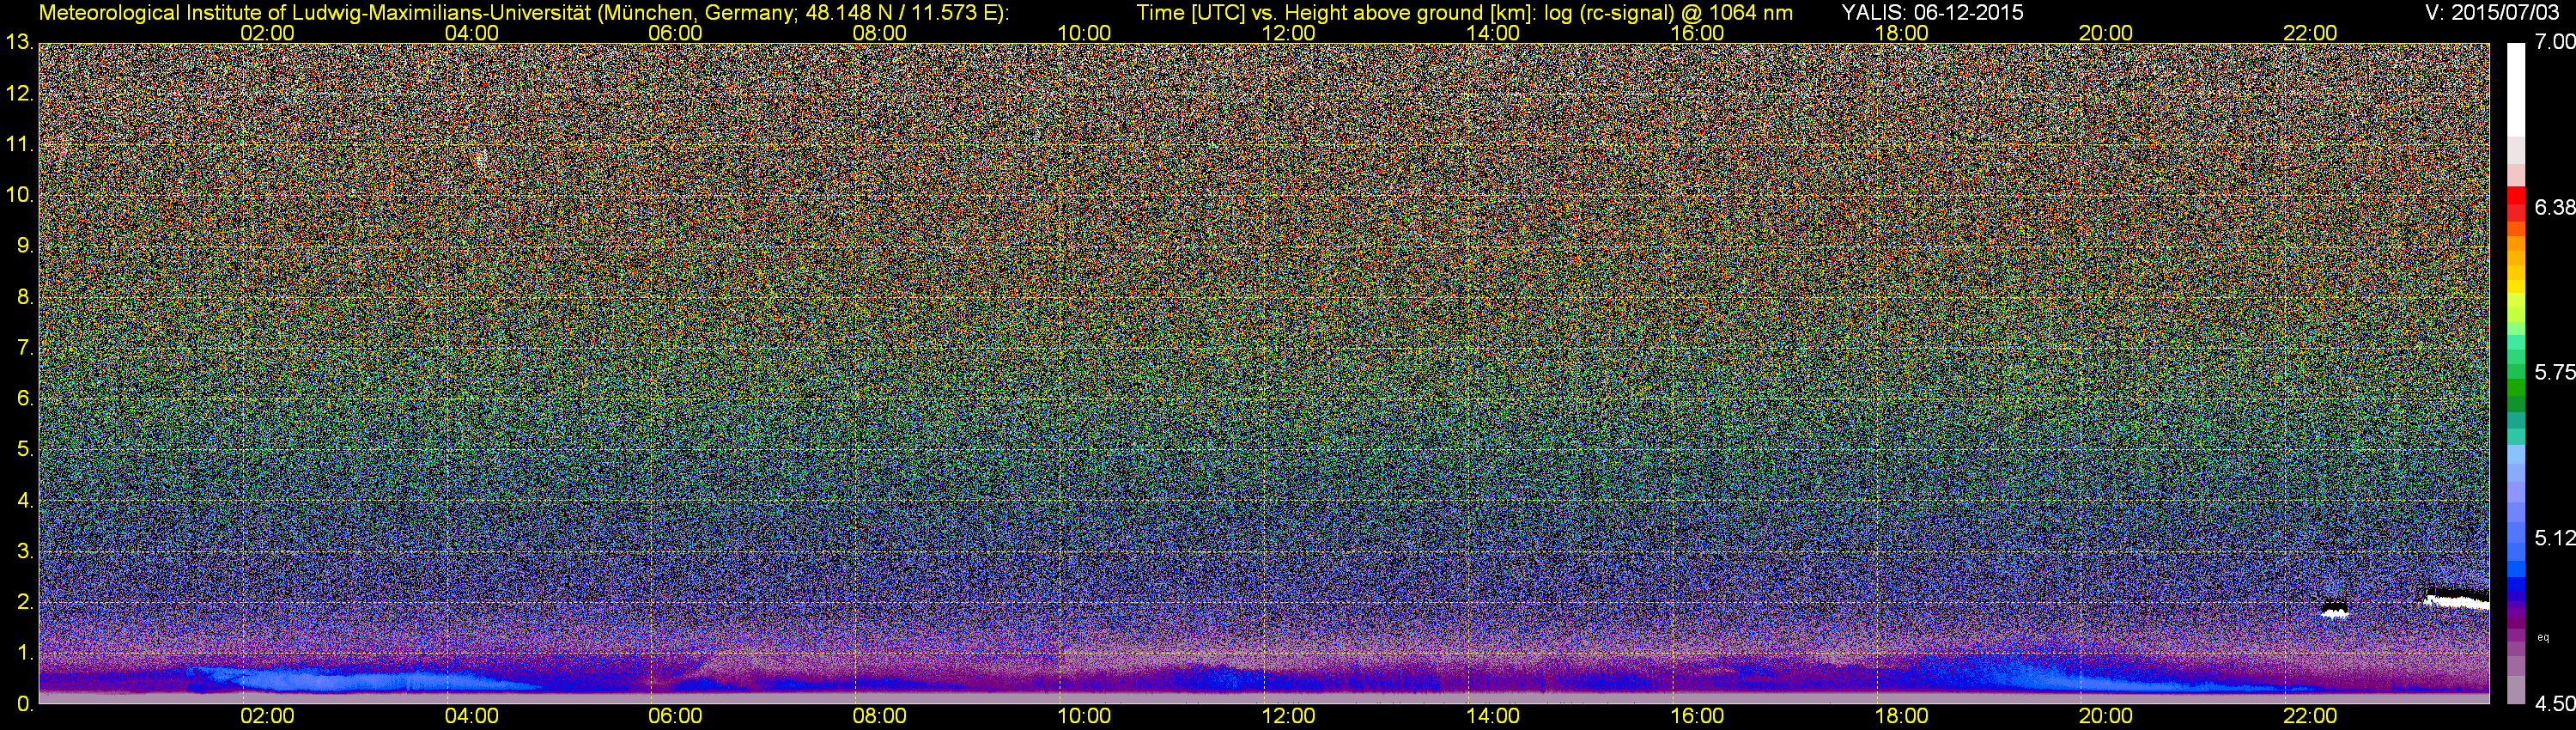Click the 3. km height axis label

(25, 551)
